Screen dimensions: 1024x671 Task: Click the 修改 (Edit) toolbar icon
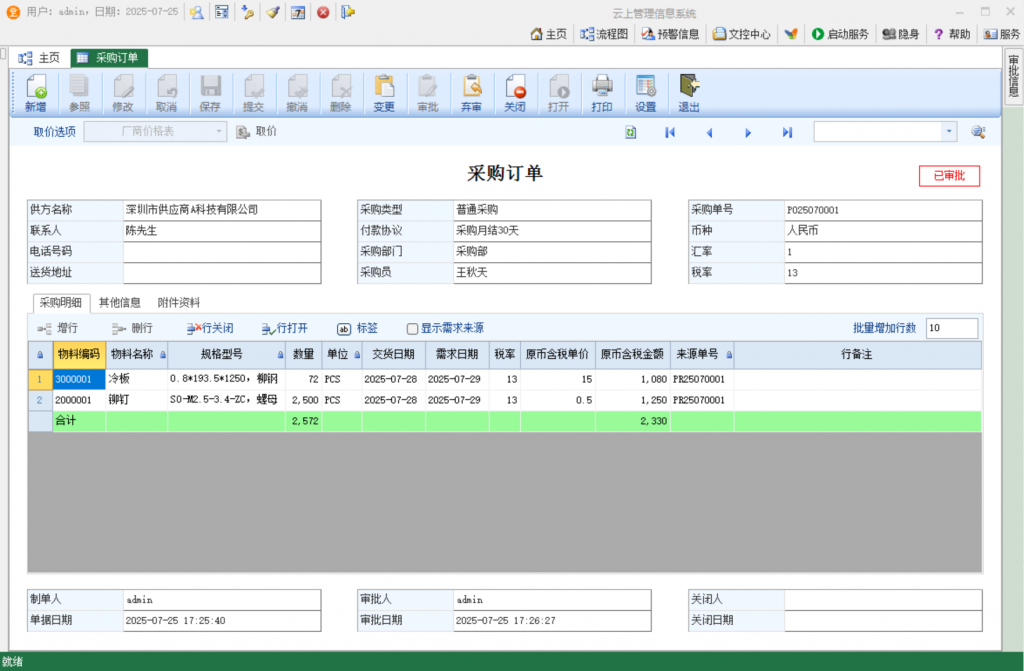click(x=123, y=93)
